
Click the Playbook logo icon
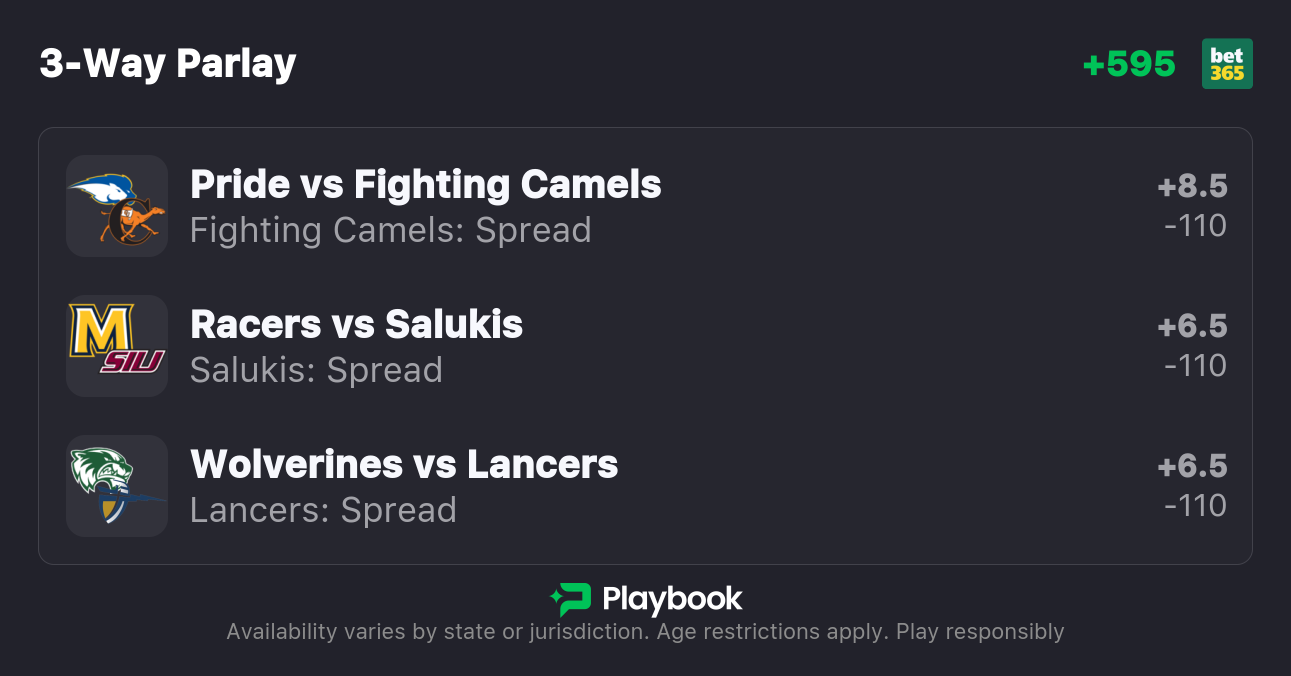pyautogui.click(x=571, y=599)
